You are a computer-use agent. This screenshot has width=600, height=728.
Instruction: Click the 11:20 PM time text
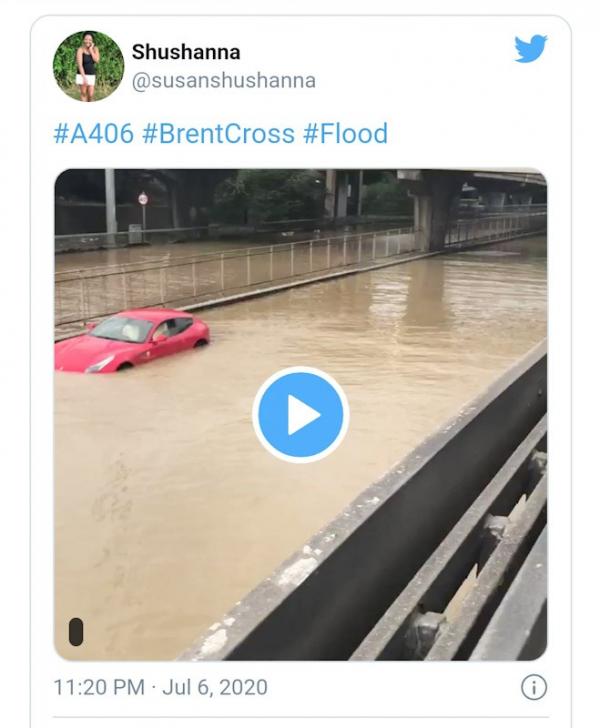coord(96,688)
